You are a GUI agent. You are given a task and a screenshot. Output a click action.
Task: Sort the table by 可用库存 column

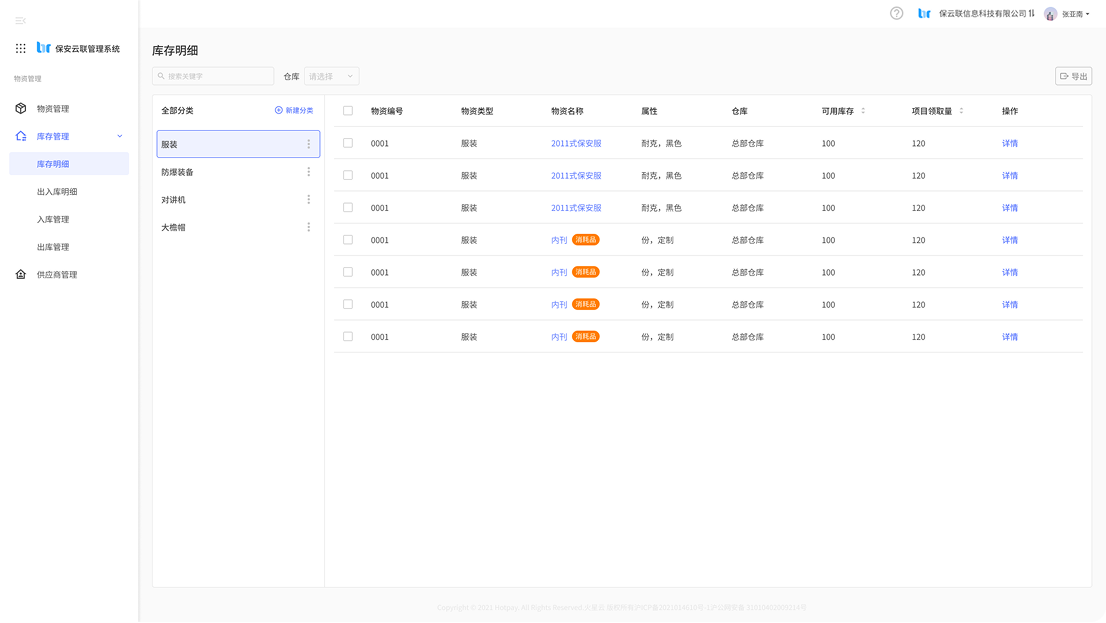862,111
